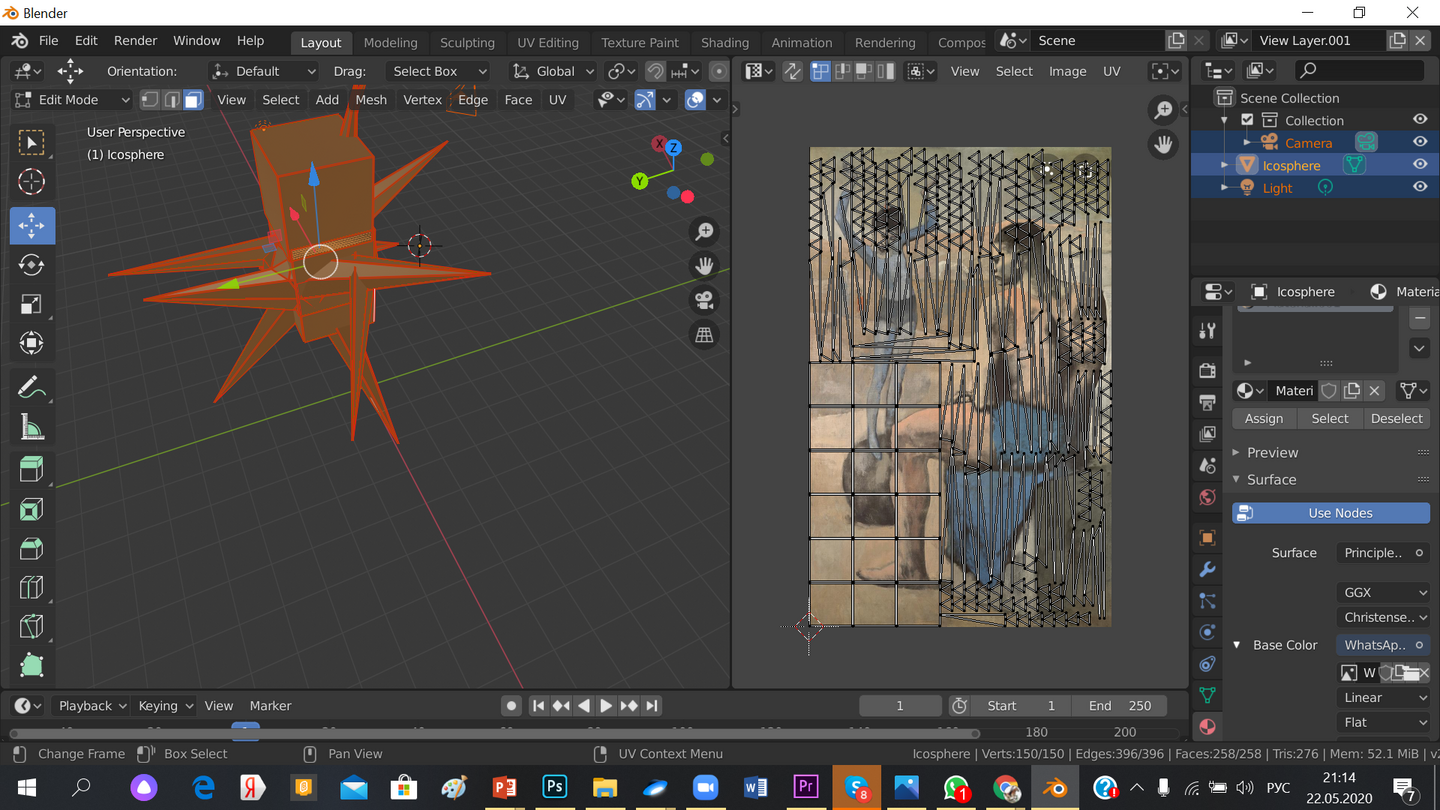Open the Orientation Default dropdown
This screenshot has width=1440, height=810.
(264, 71)
